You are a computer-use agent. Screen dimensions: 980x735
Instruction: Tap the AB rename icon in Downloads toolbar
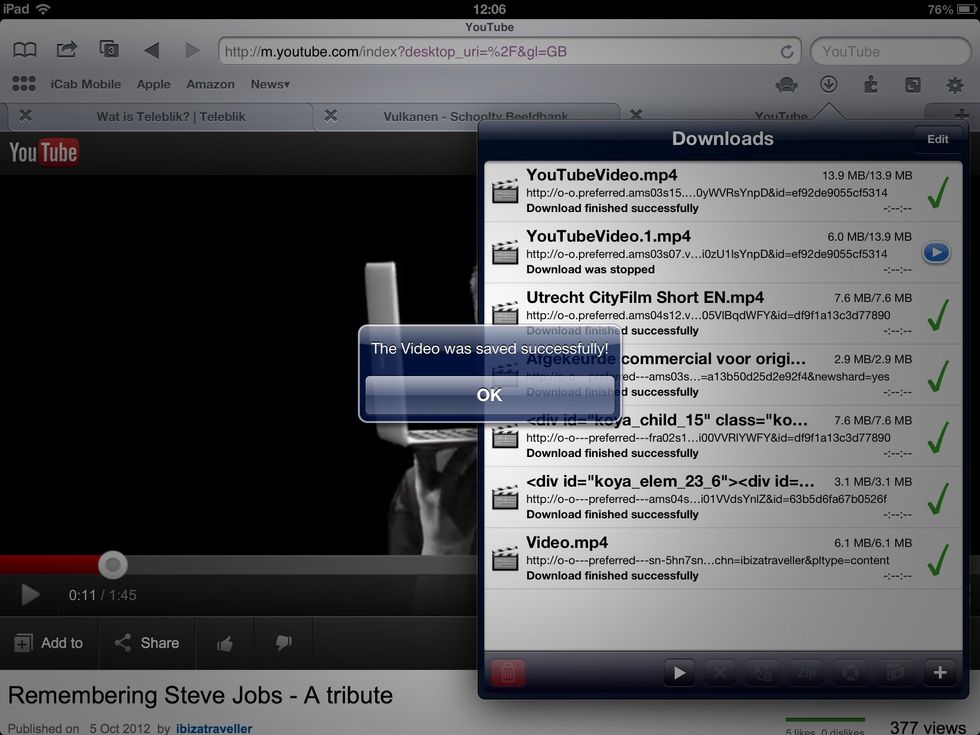pos(762,672)
